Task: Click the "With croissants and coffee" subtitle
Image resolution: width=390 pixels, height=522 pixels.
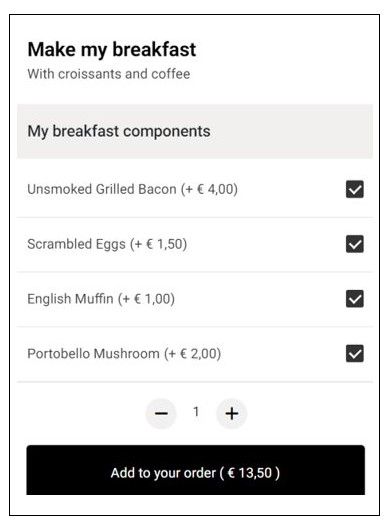Action: coord(109,74)
